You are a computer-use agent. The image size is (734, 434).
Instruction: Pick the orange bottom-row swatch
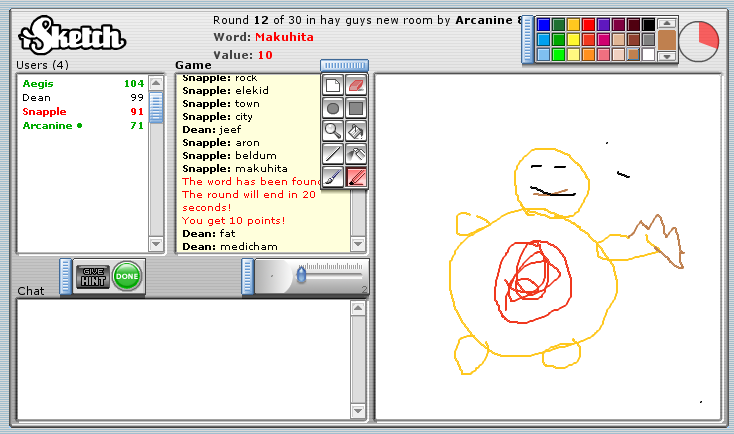click(x=588, y=55)
